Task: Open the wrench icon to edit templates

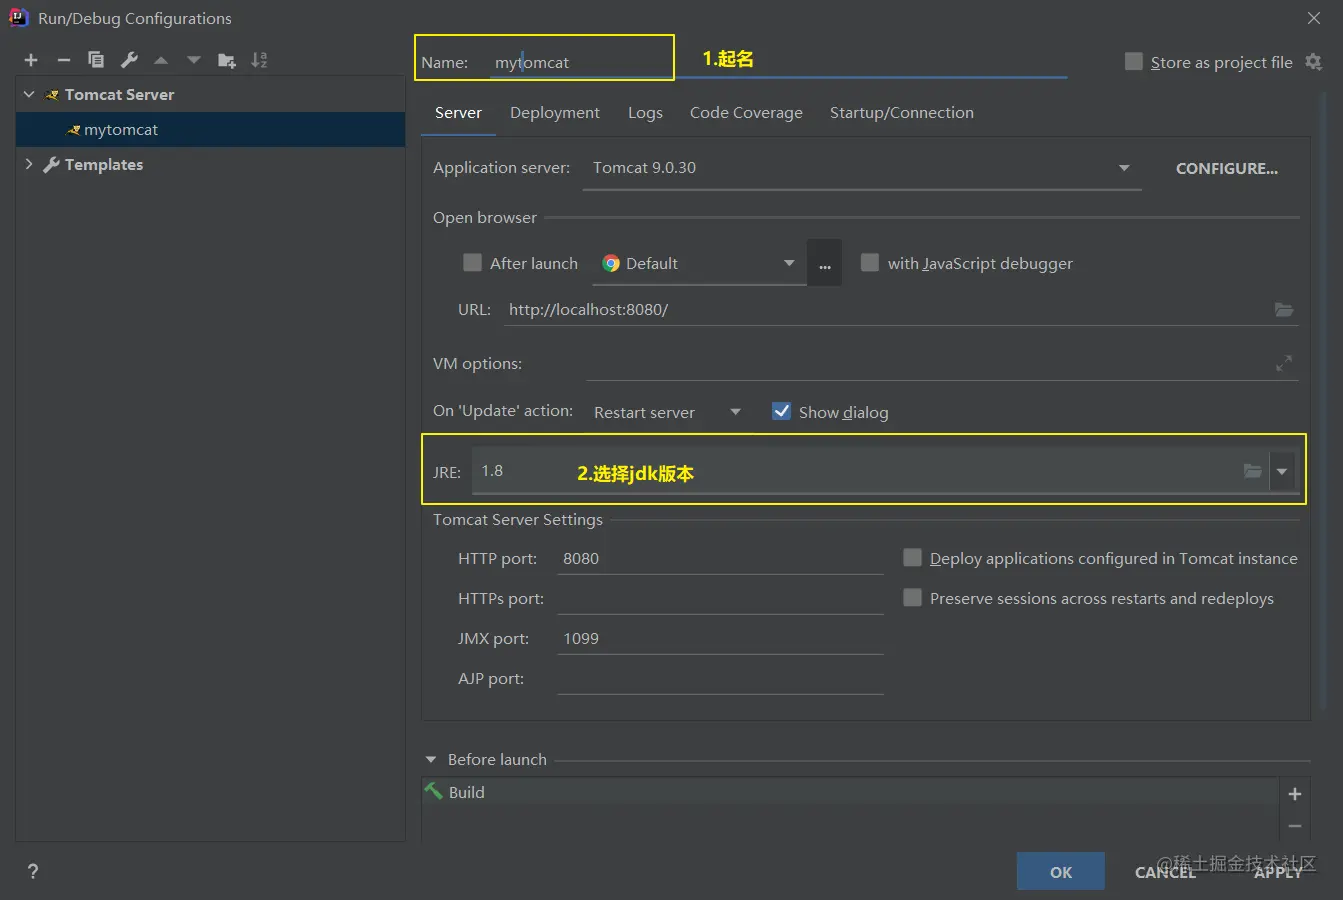Action: 129,60
